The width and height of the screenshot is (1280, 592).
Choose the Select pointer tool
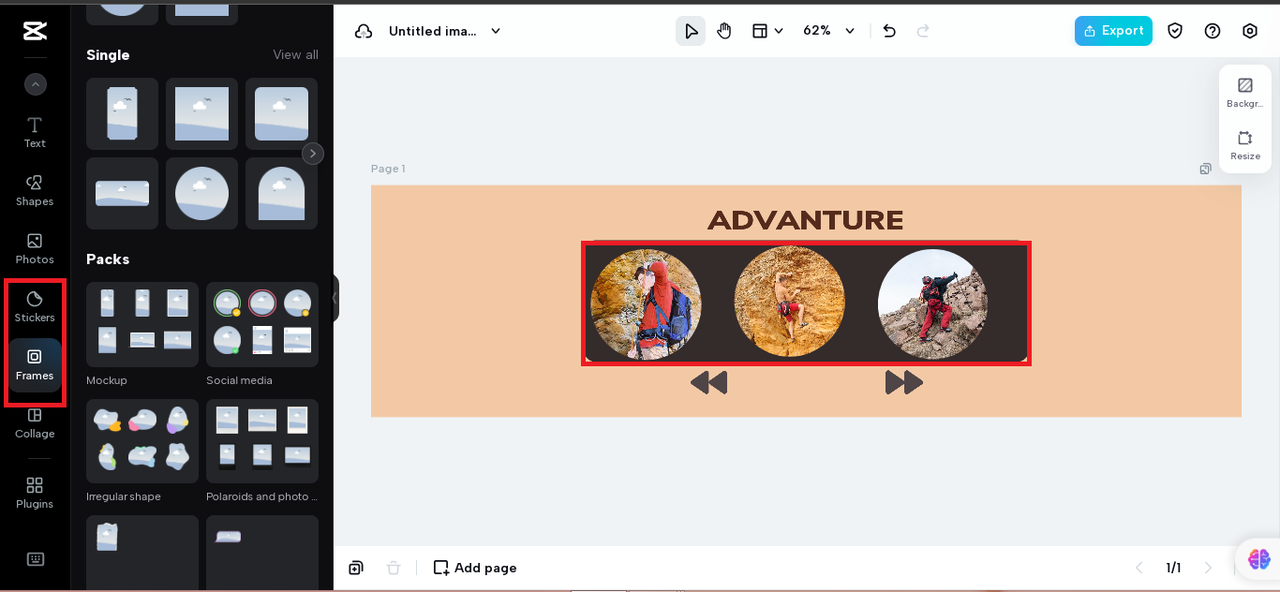click(691, 31)
